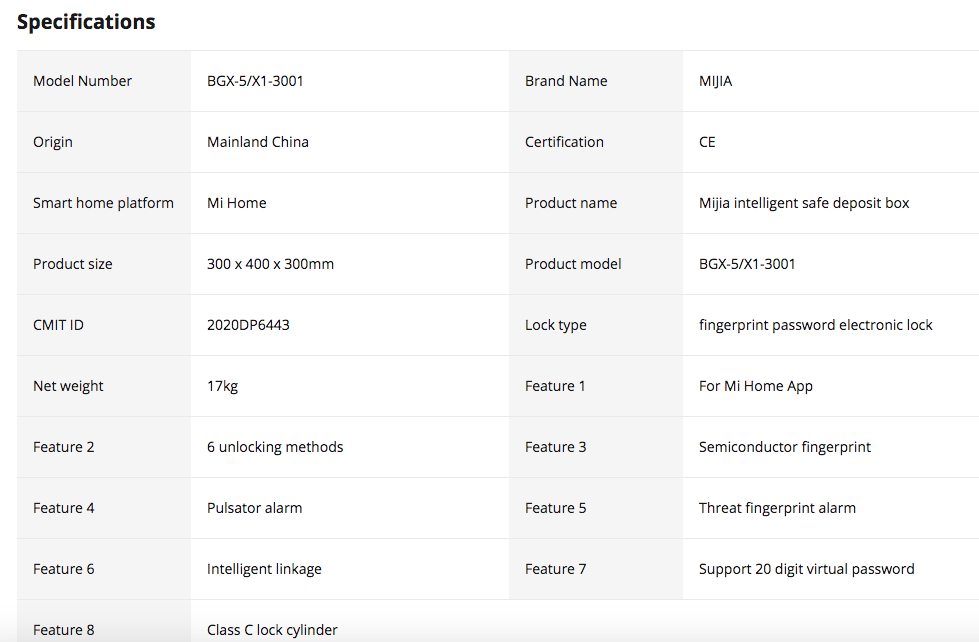Select the Mainland China value
Image resolution: width=979 pixels, height=642 pixels.
click(x=257, y=142)
